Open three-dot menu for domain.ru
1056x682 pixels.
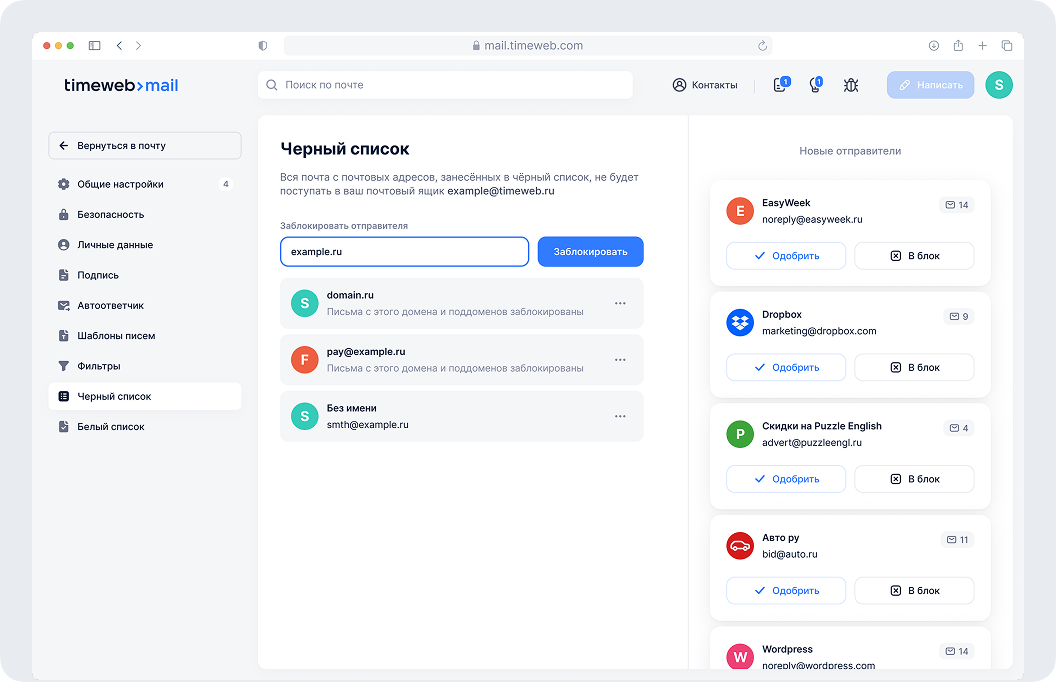coord(620,303)
